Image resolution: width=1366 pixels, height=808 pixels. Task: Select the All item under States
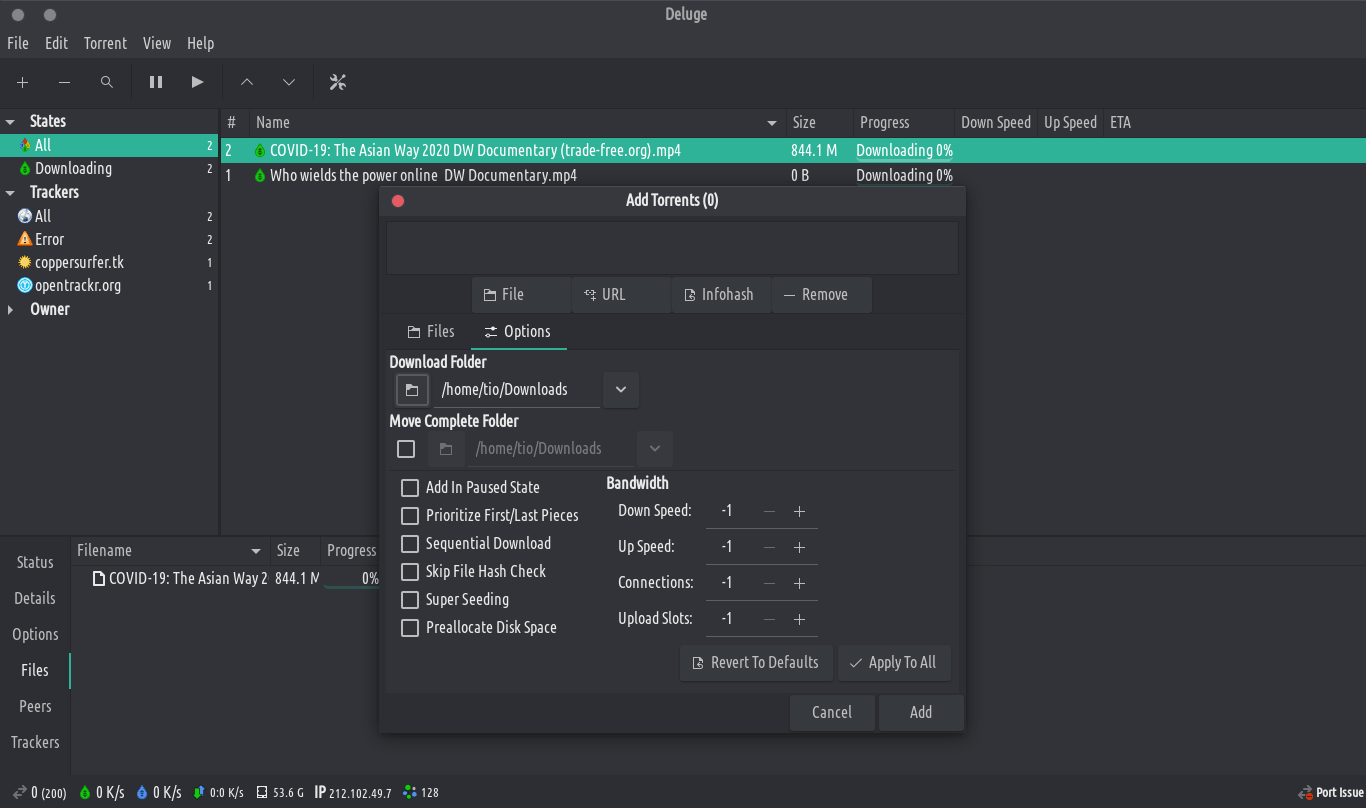click(x=109, y=145)
